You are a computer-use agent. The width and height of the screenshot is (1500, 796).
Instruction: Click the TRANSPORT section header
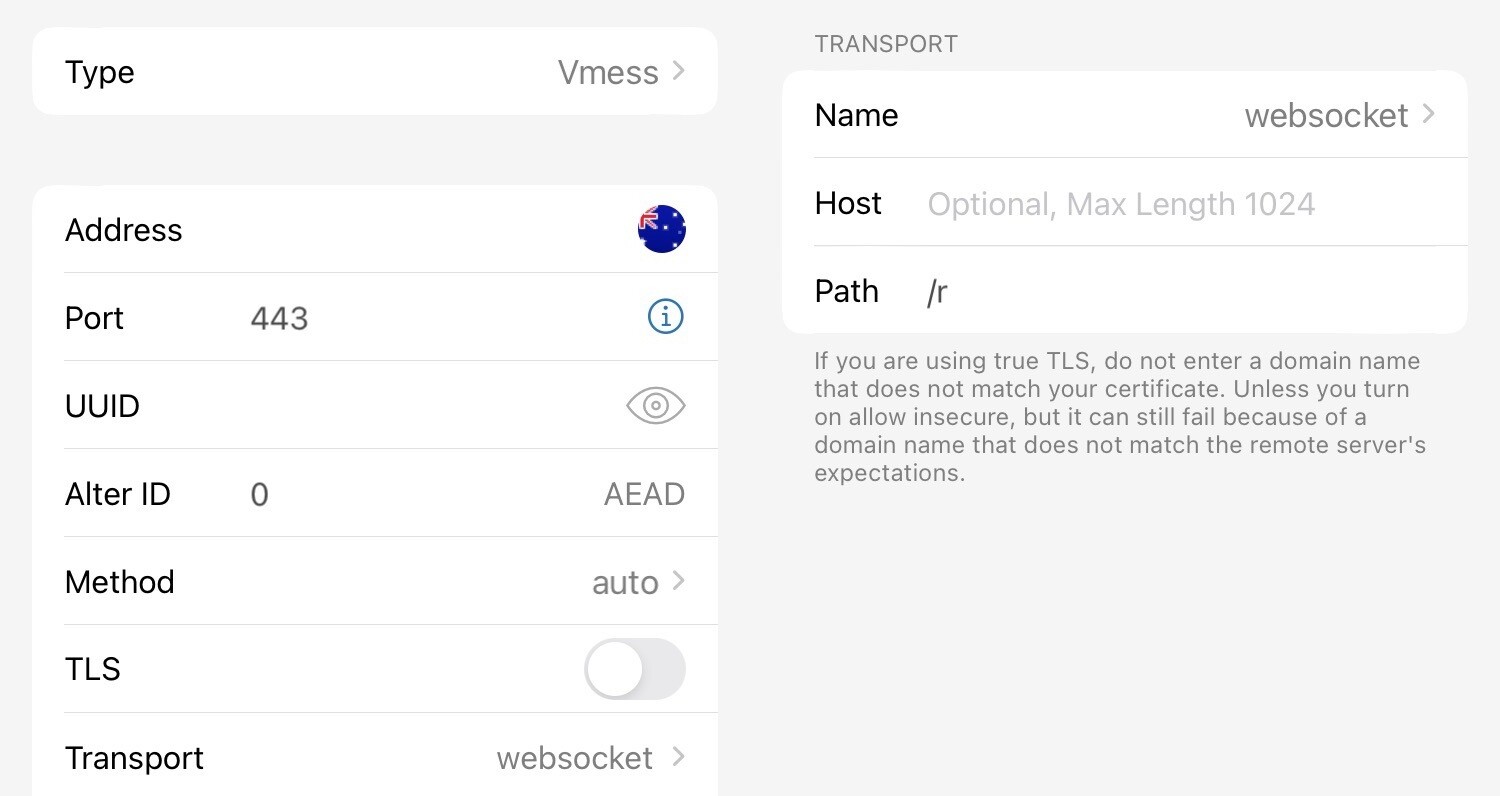885,44
